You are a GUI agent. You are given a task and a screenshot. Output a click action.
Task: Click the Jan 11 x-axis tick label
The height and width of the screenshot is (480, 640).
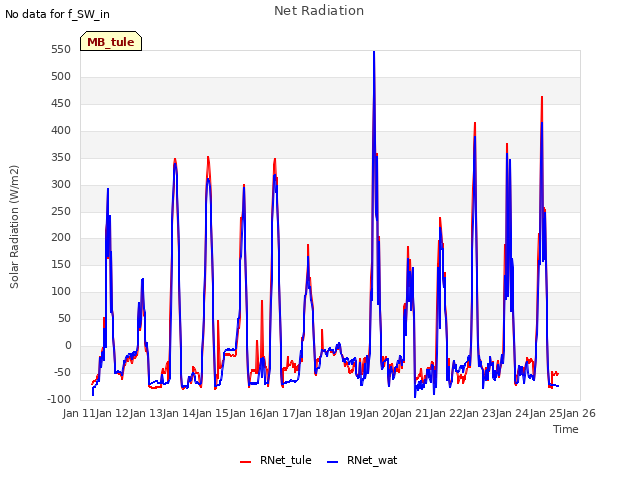pos(79,413)
